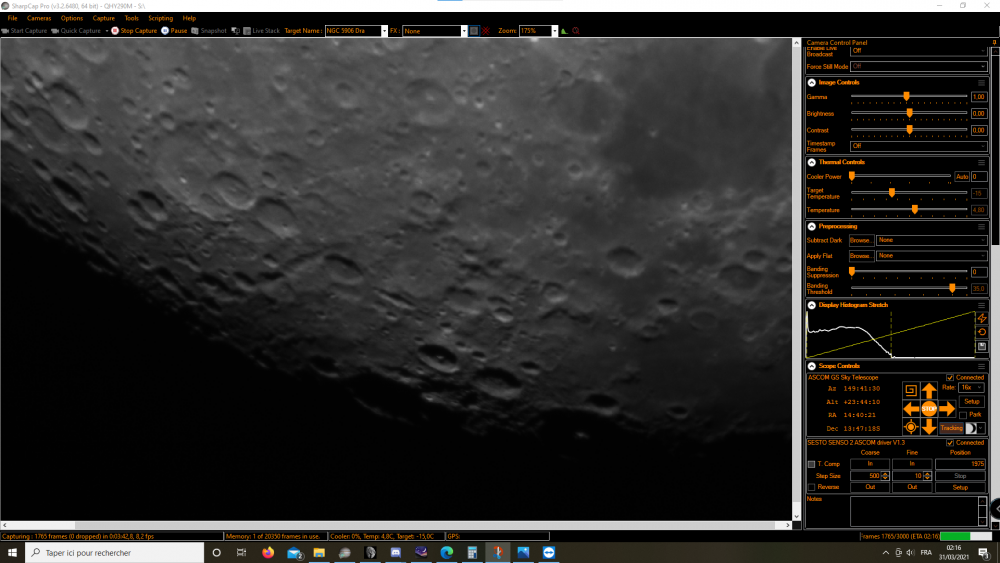Open the Scope Controls section menu icon
1000x563 pixels.
coord(982,367)
